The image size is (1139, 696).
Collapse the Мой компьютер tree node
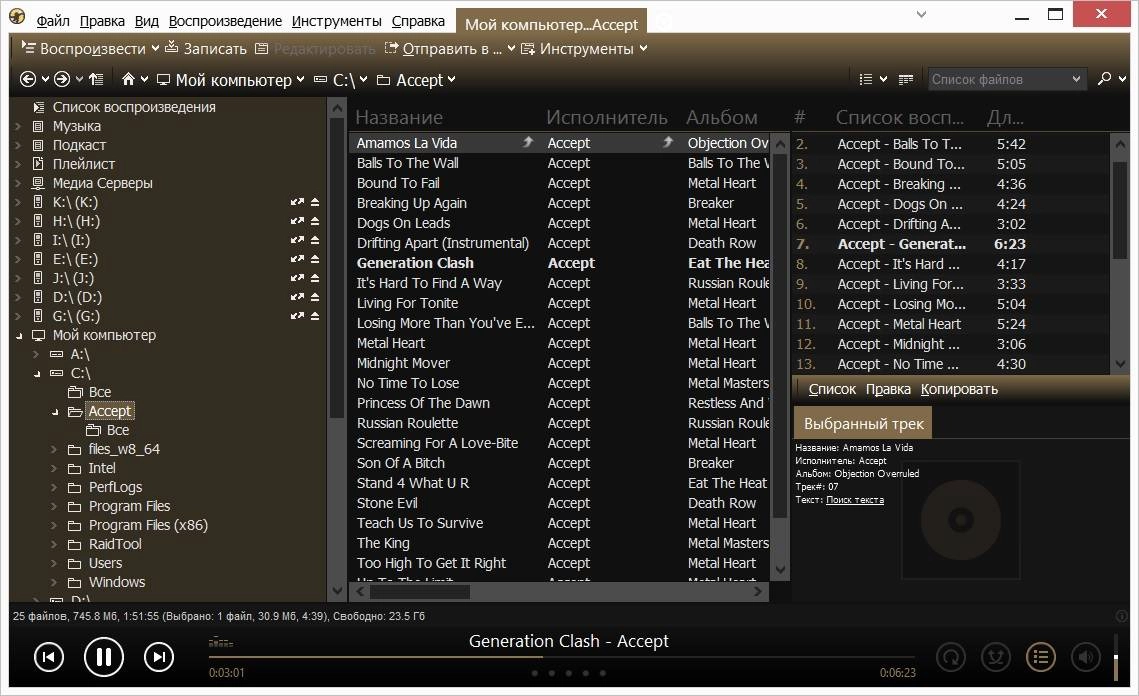click(19, 336)
